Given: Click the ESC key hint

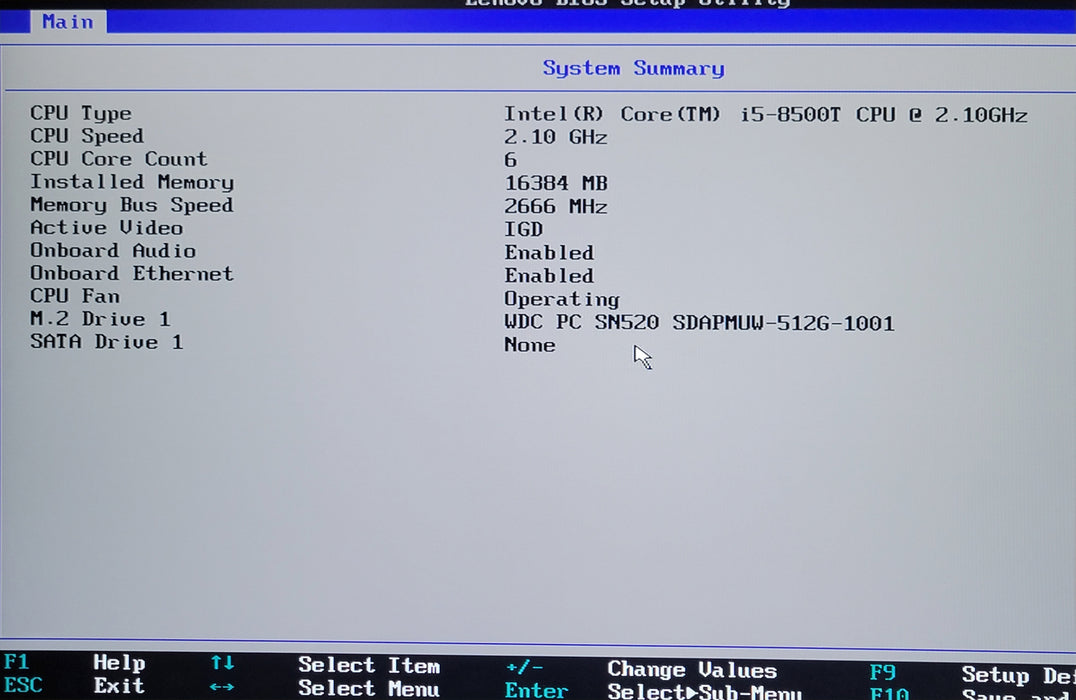Looking at the screenshot, I should click(x=23, y=686).
